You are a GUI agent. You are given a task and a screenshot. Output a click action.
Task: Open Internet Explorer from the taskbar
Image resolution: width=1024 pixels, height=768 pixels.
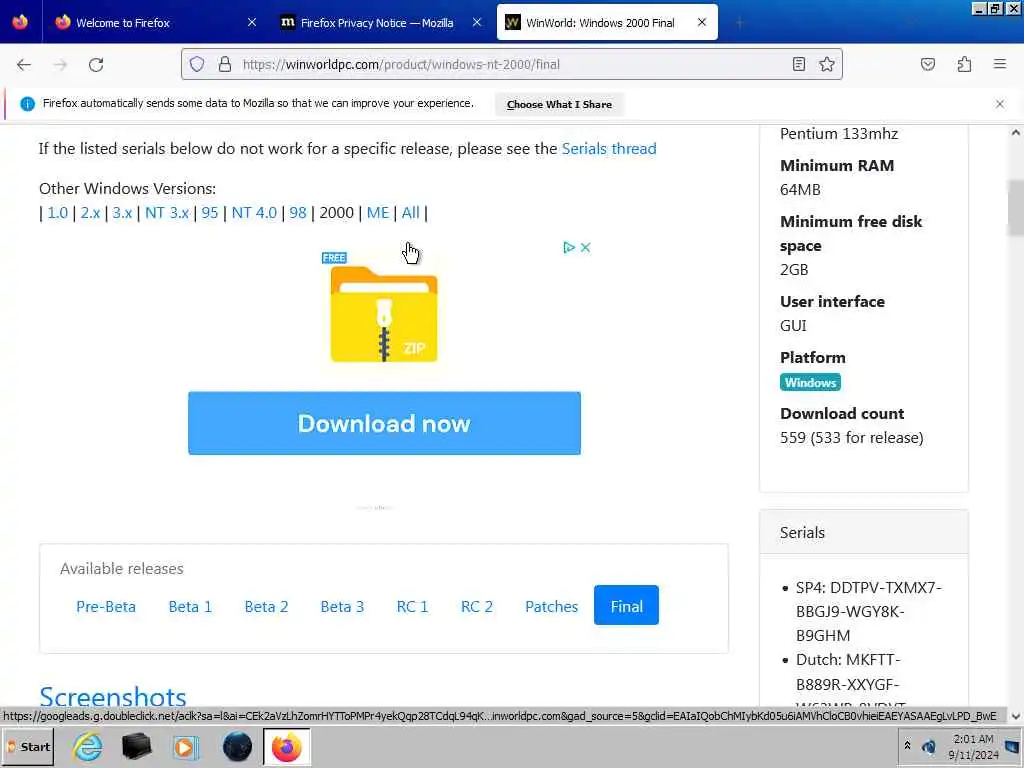(x=88, y=746)
